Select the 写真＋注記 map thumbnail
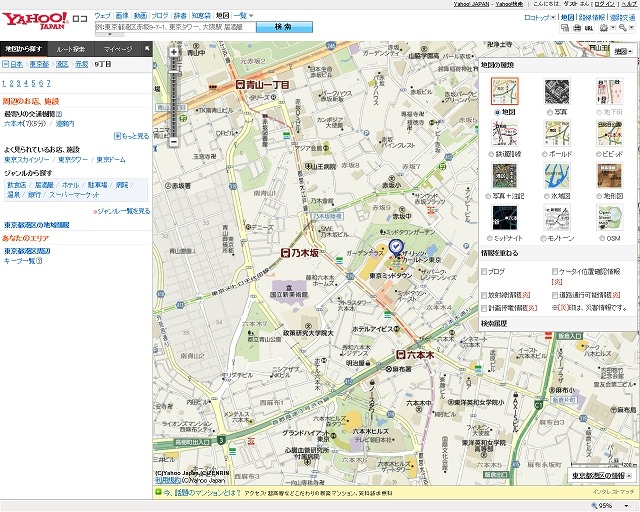 click(505, 175)
